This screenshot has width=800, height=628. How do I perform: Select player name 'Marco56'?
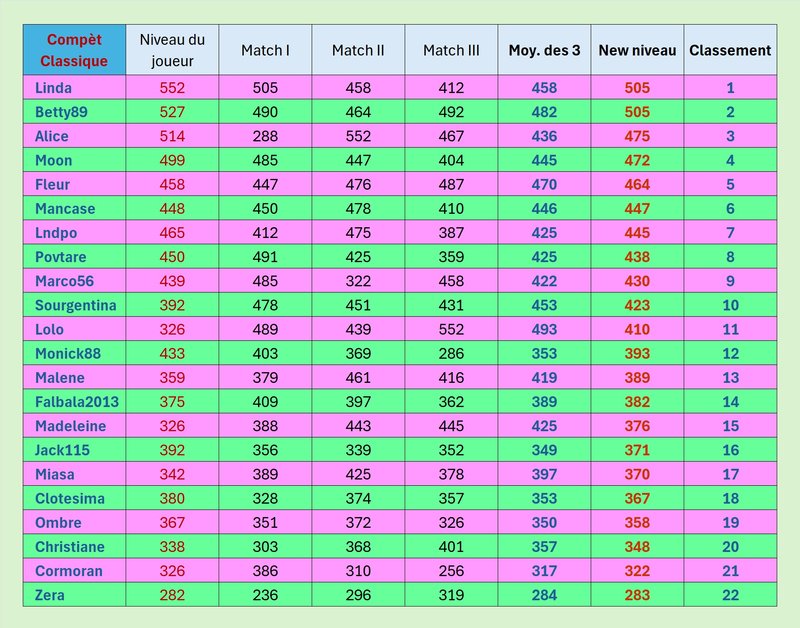pos(64,281)
